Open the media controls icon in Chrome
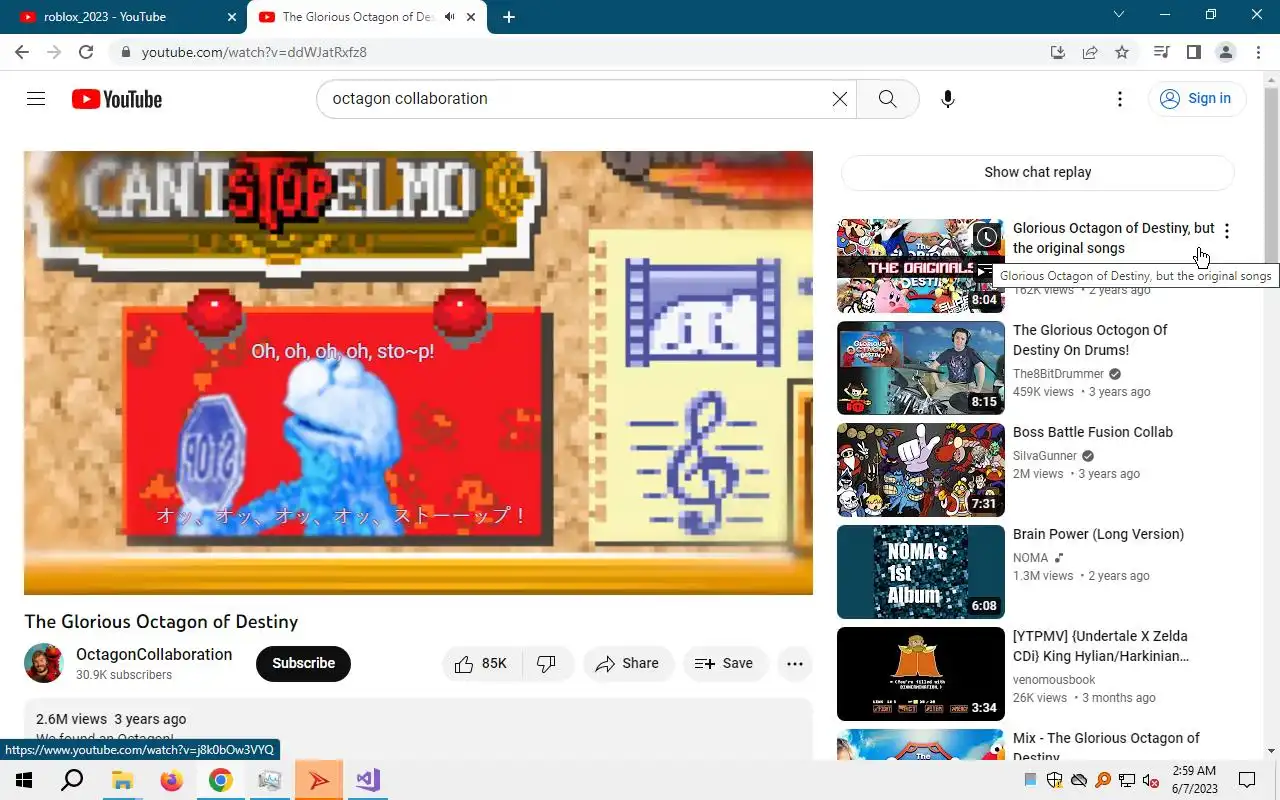The width and height of the screenshot is (1280, 800). [1161, 52]
